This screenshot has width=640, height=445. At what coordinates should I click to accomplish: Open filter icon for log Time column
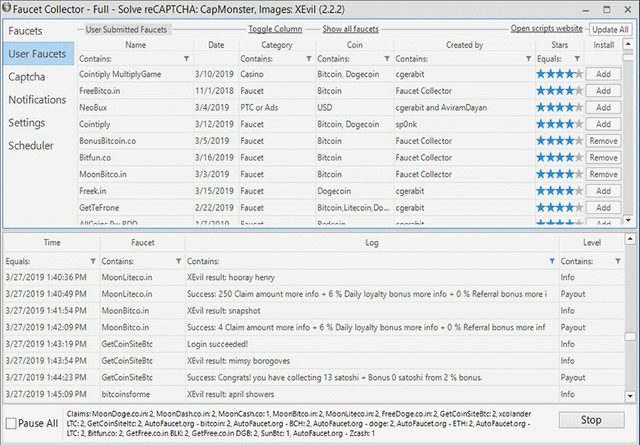click(93, 261)
